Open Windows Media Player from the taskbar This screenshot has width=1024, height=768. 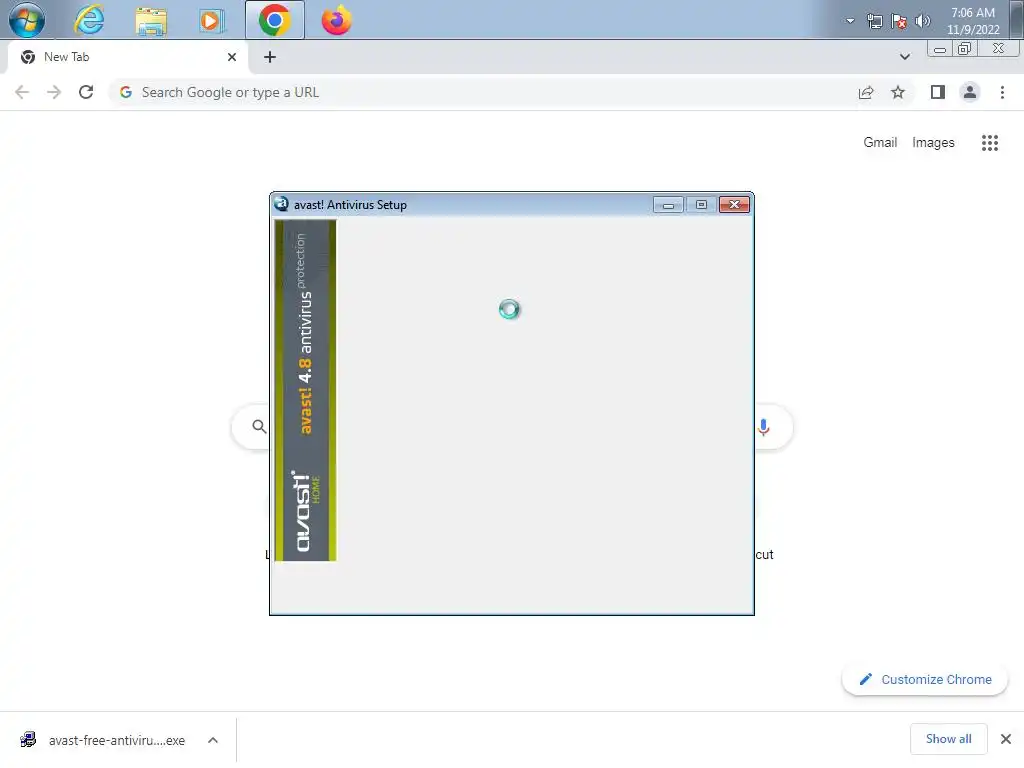click(x=211, y=21)
